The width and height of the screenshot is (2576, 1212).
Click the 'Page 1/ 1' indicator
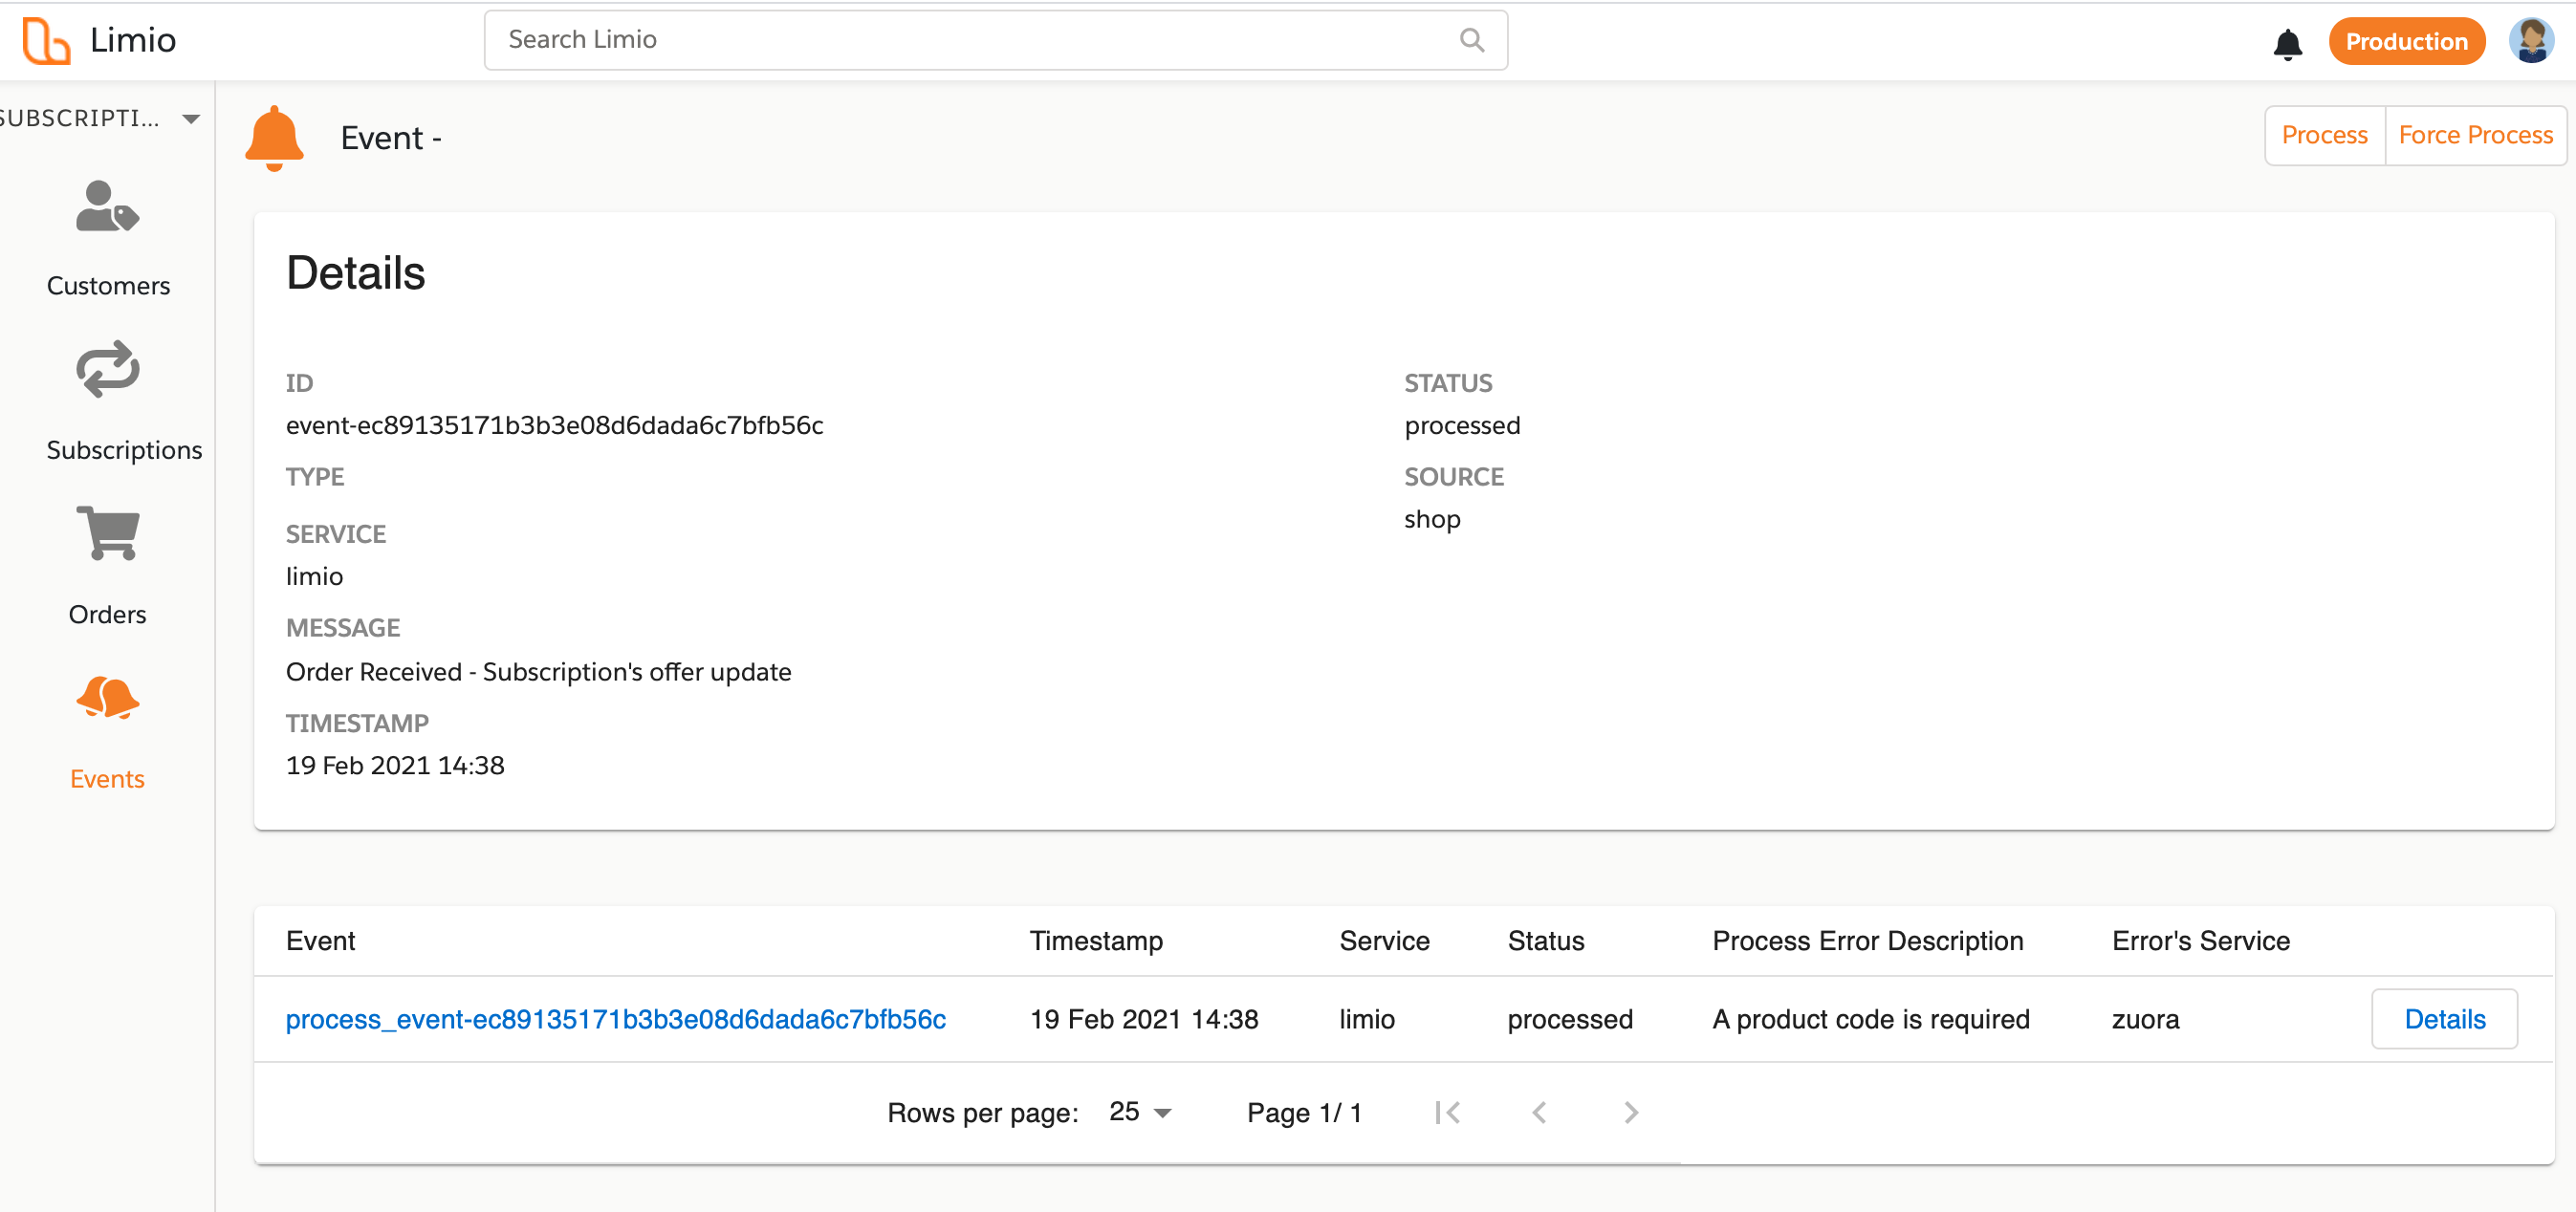coord(1304,1112)
